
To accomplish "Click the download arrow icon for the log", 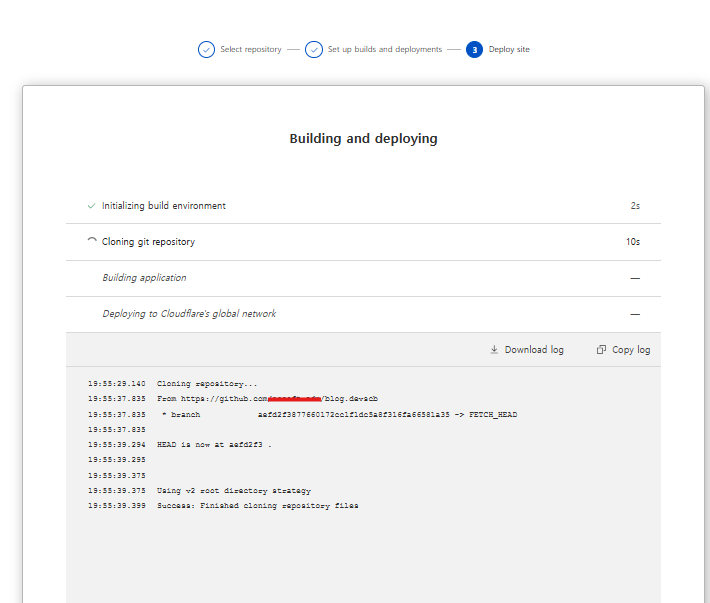I will click(494, 350).
